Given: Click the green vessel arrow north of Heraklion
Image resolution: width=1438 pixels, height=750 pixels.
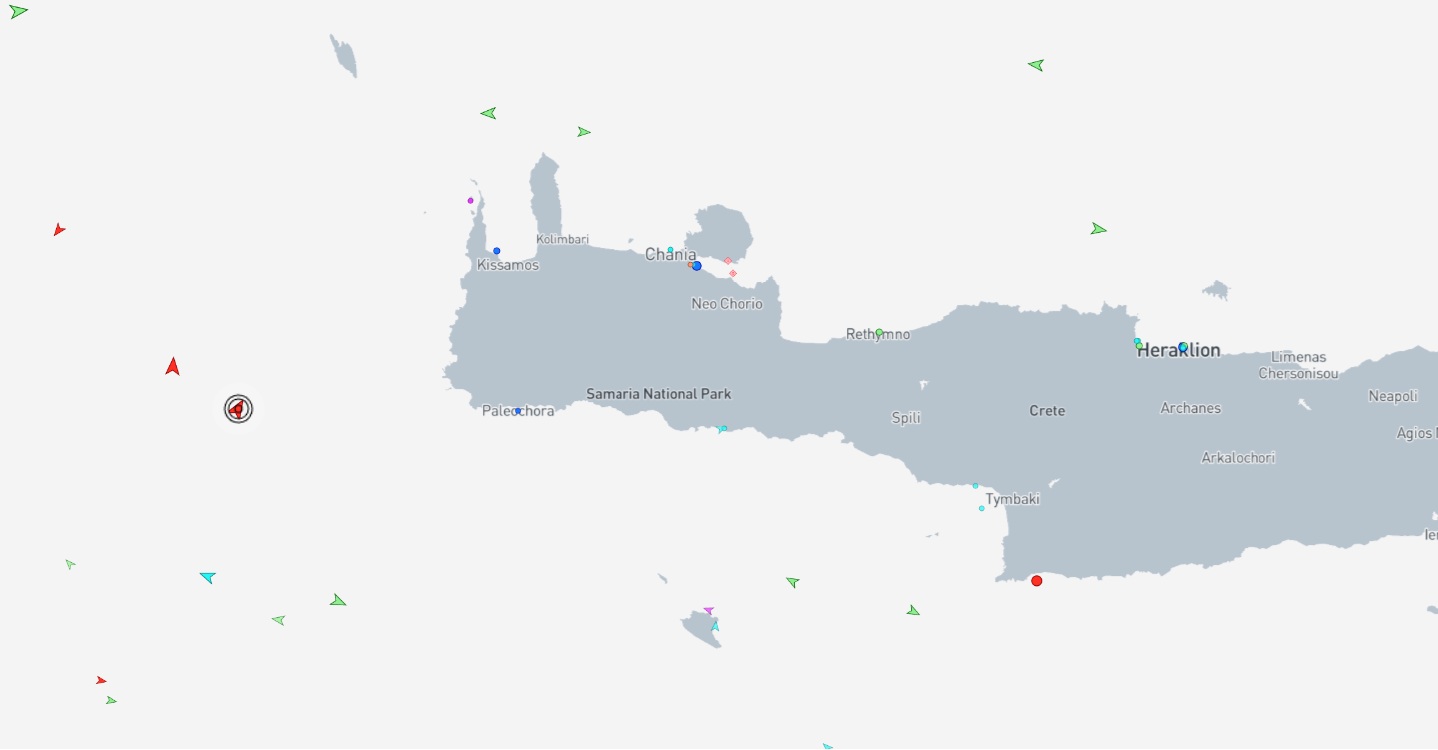Looking at the screenshot, I should click(x=1098, y=229).
